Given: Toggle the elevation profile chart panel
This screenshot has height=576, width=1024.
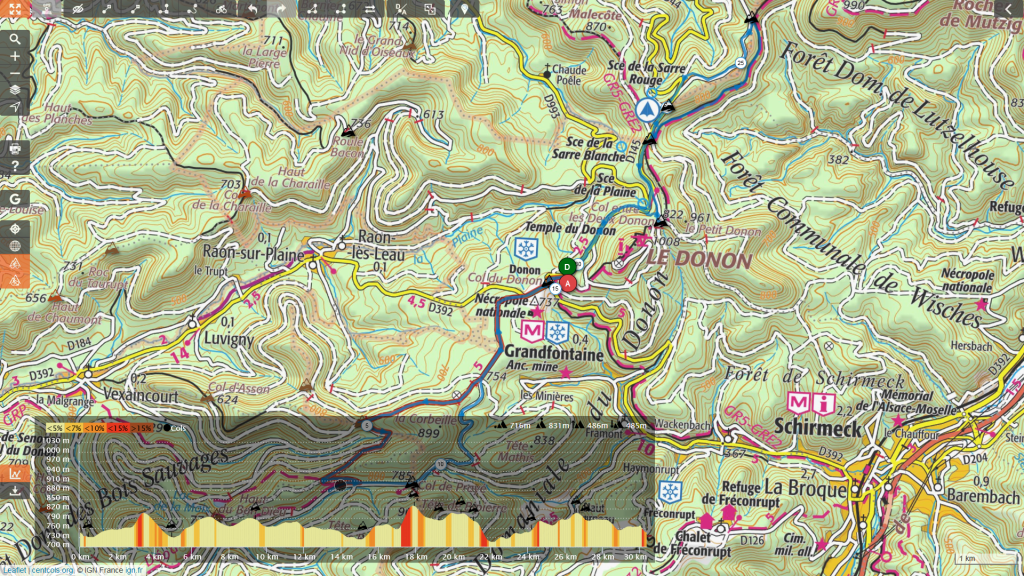Looking at the screenshot, I should pos(15,473).
